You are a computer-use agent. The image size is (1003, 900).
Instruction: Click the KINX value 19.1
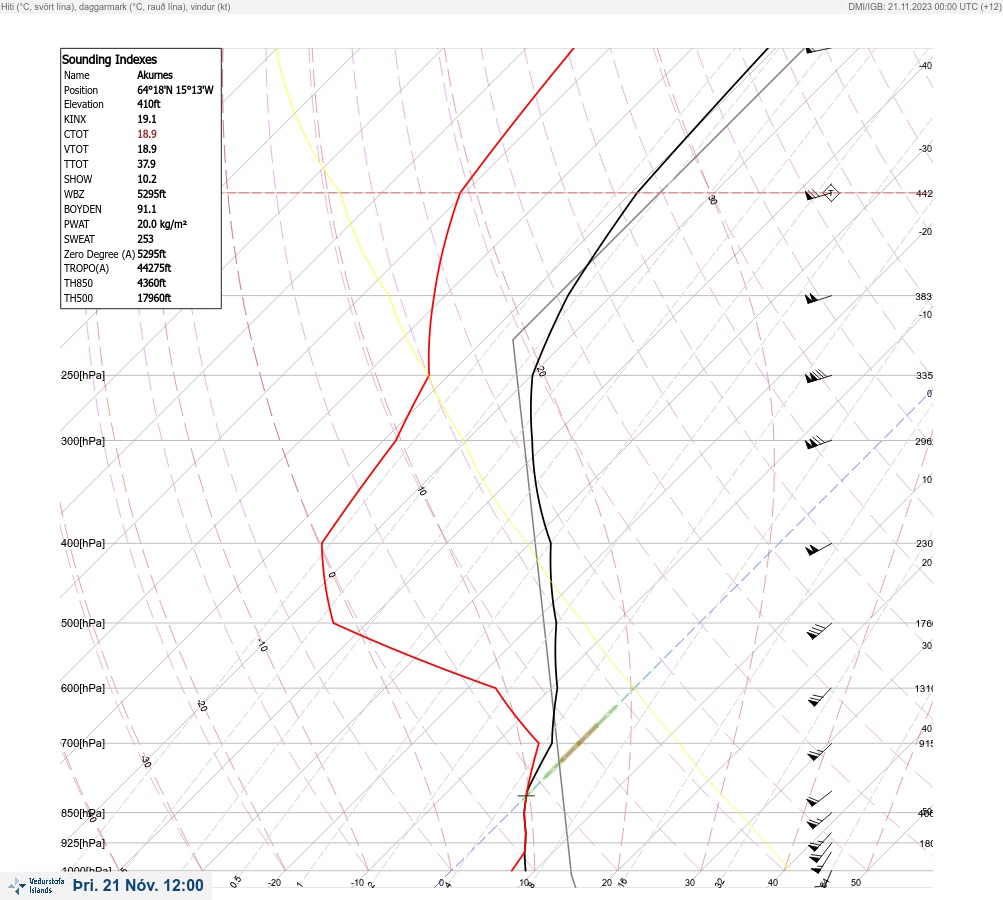146,119
